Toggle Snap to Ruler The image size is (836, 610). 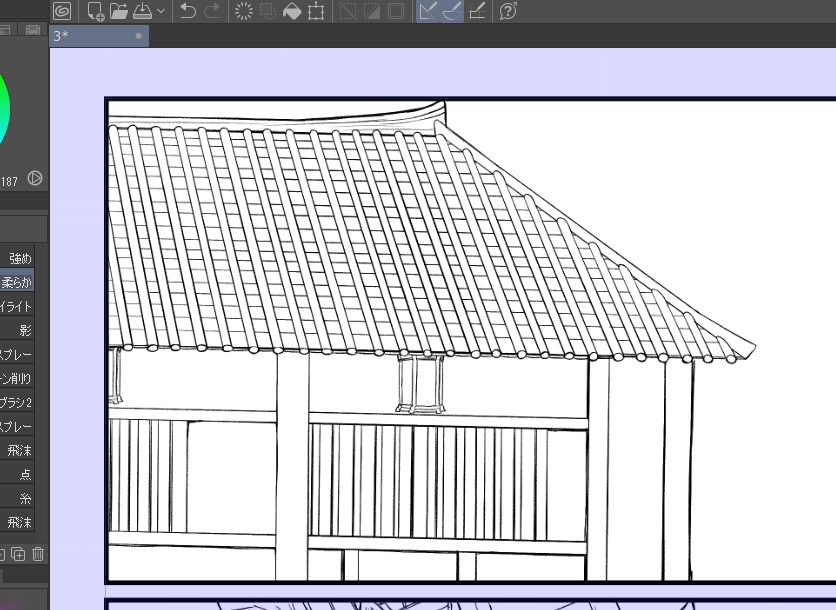click(428, 11)
